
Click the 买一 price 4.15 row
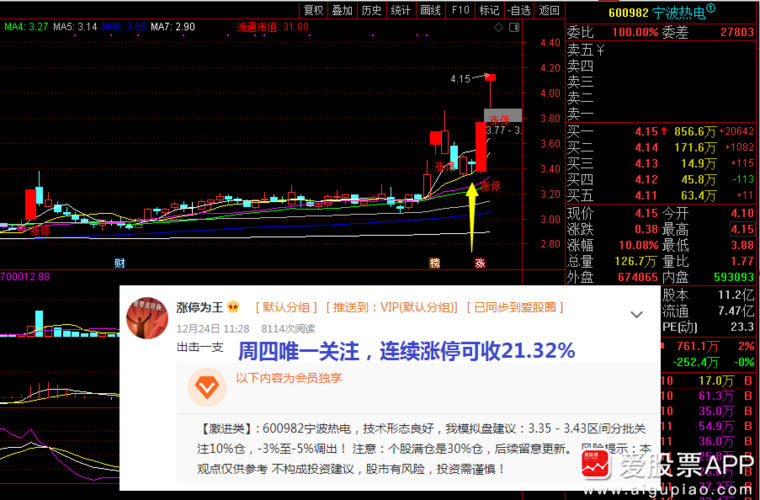tap(661, 131)
